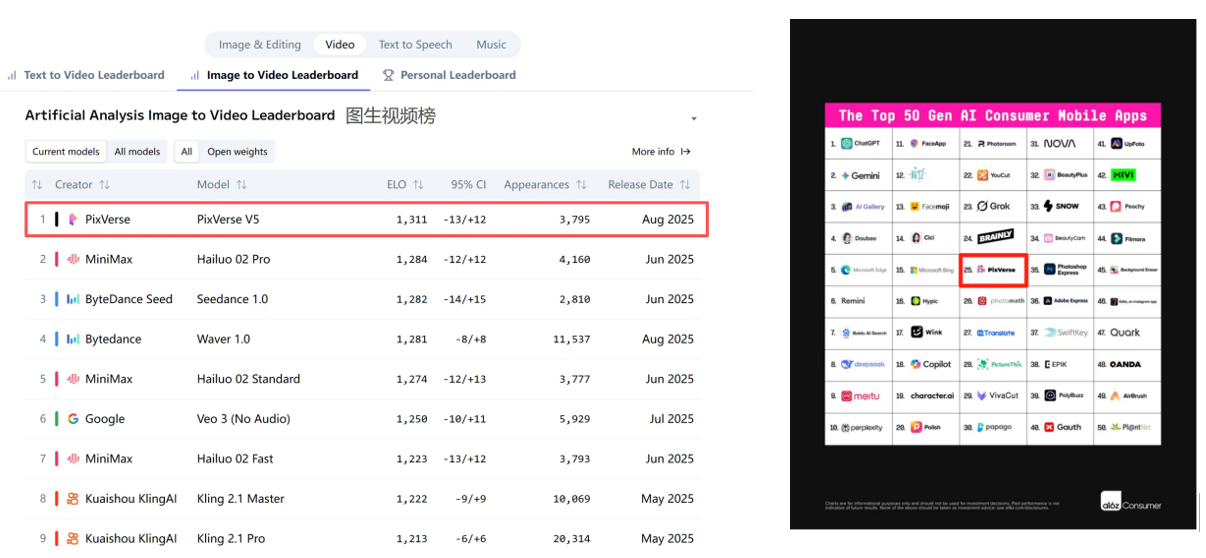Switch to the Text to Speech tab
The height and width of the screenshot is (558, 1206).
[415, 44]
